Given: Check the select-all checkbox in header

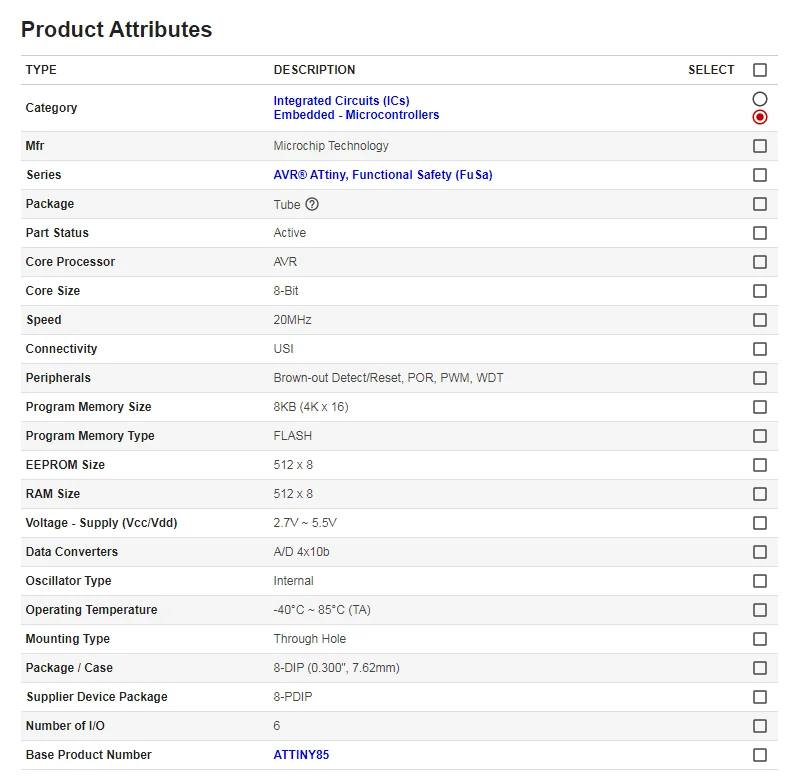Looking at the screenshot, I should coord(760,70).
